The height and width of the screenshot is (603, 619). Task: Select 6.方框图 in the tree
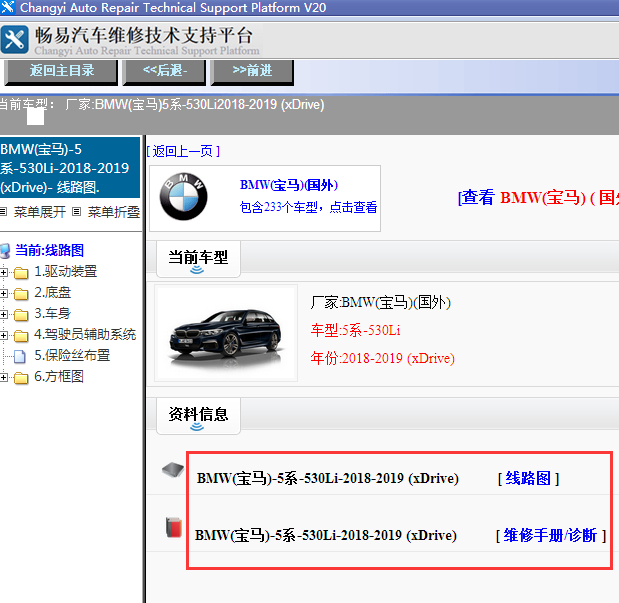tap(59, 376)
